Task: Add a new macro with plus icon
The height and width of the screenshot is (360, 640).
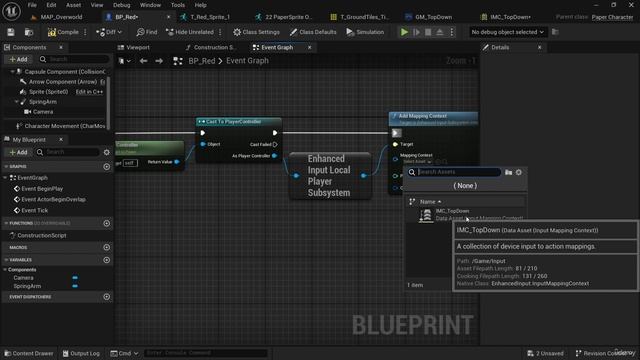Action: (107, 247)
